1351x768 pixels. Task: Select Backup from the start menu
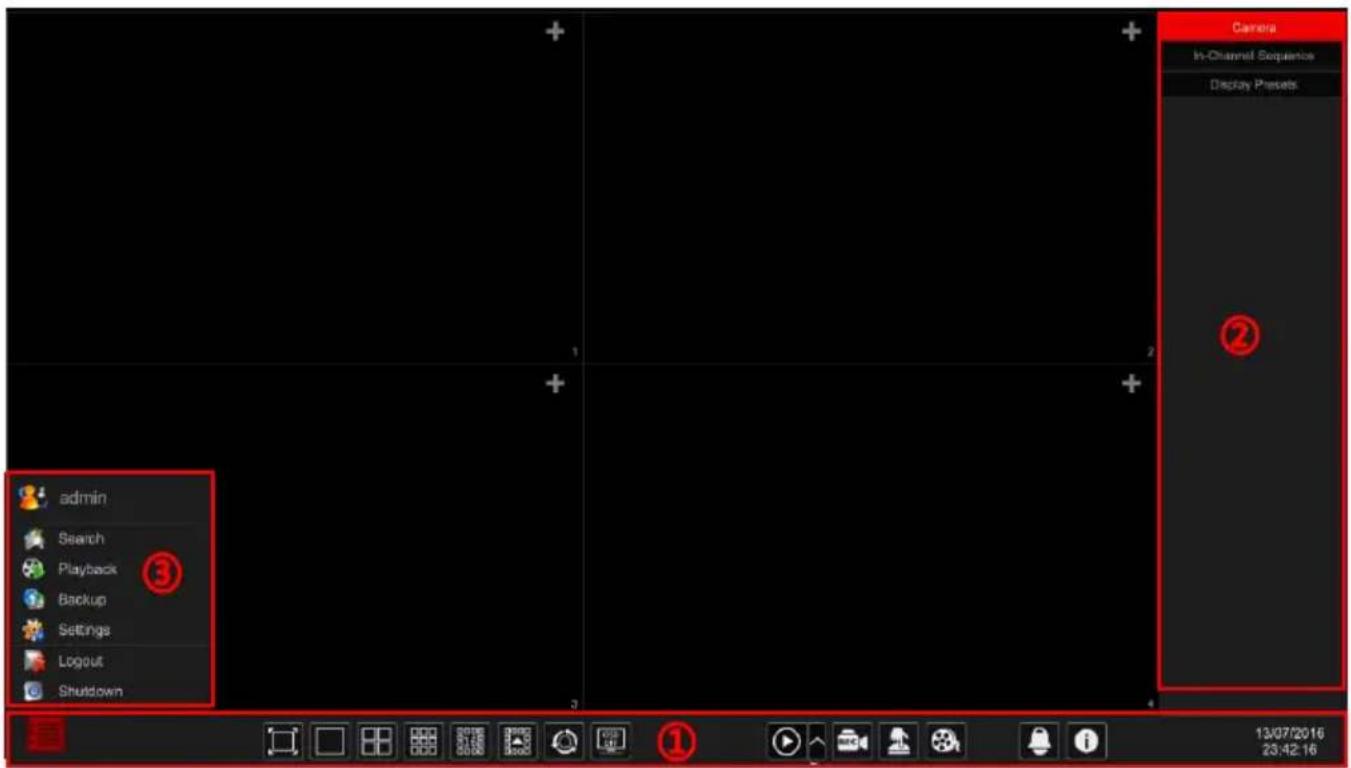tap(82, 600)
